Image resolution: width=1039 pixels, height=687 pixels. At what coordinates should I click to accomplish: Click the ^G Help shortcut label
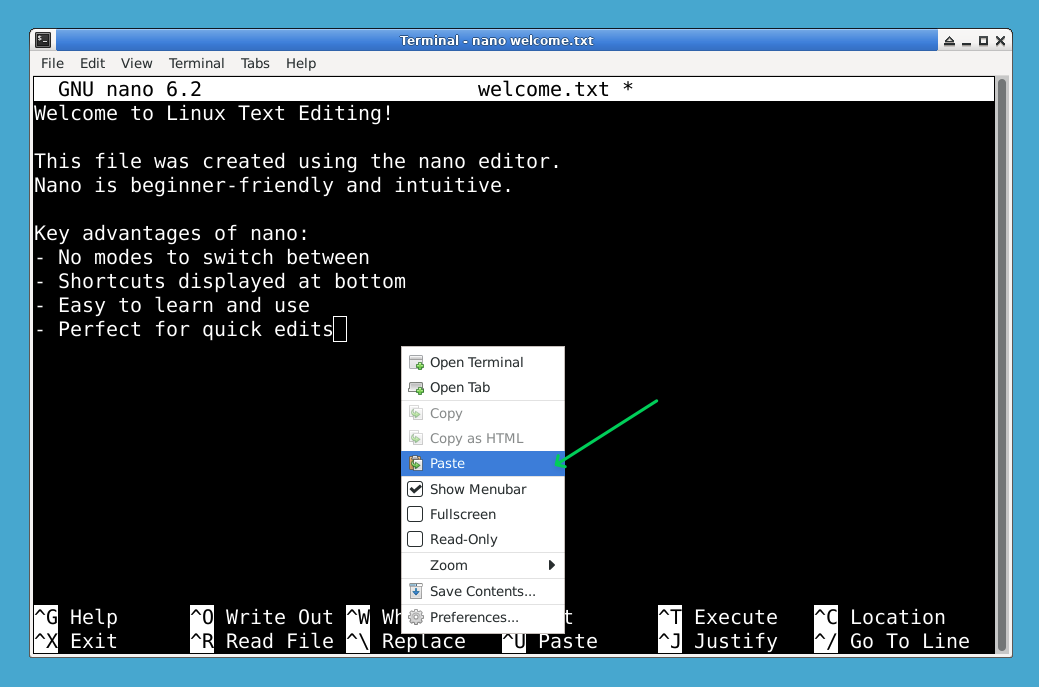(70, 617)
